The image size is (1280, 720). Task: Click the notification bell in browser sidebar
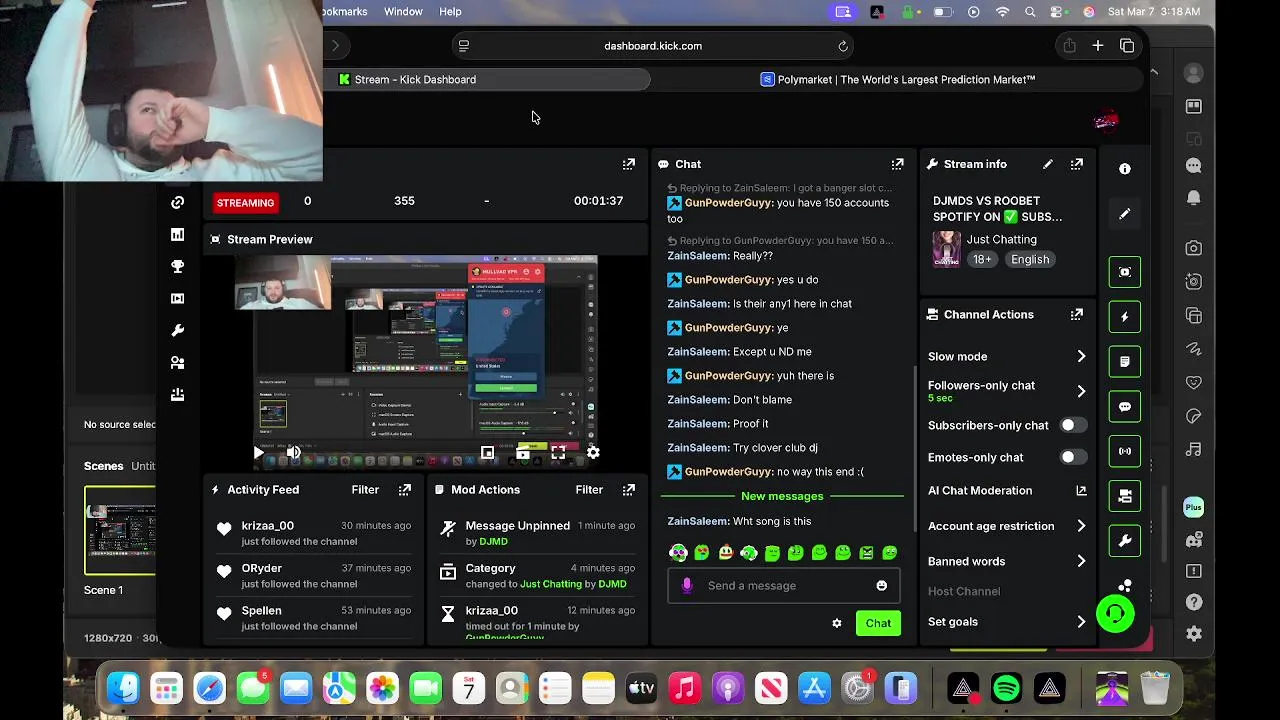click(x=1193, y=198)
